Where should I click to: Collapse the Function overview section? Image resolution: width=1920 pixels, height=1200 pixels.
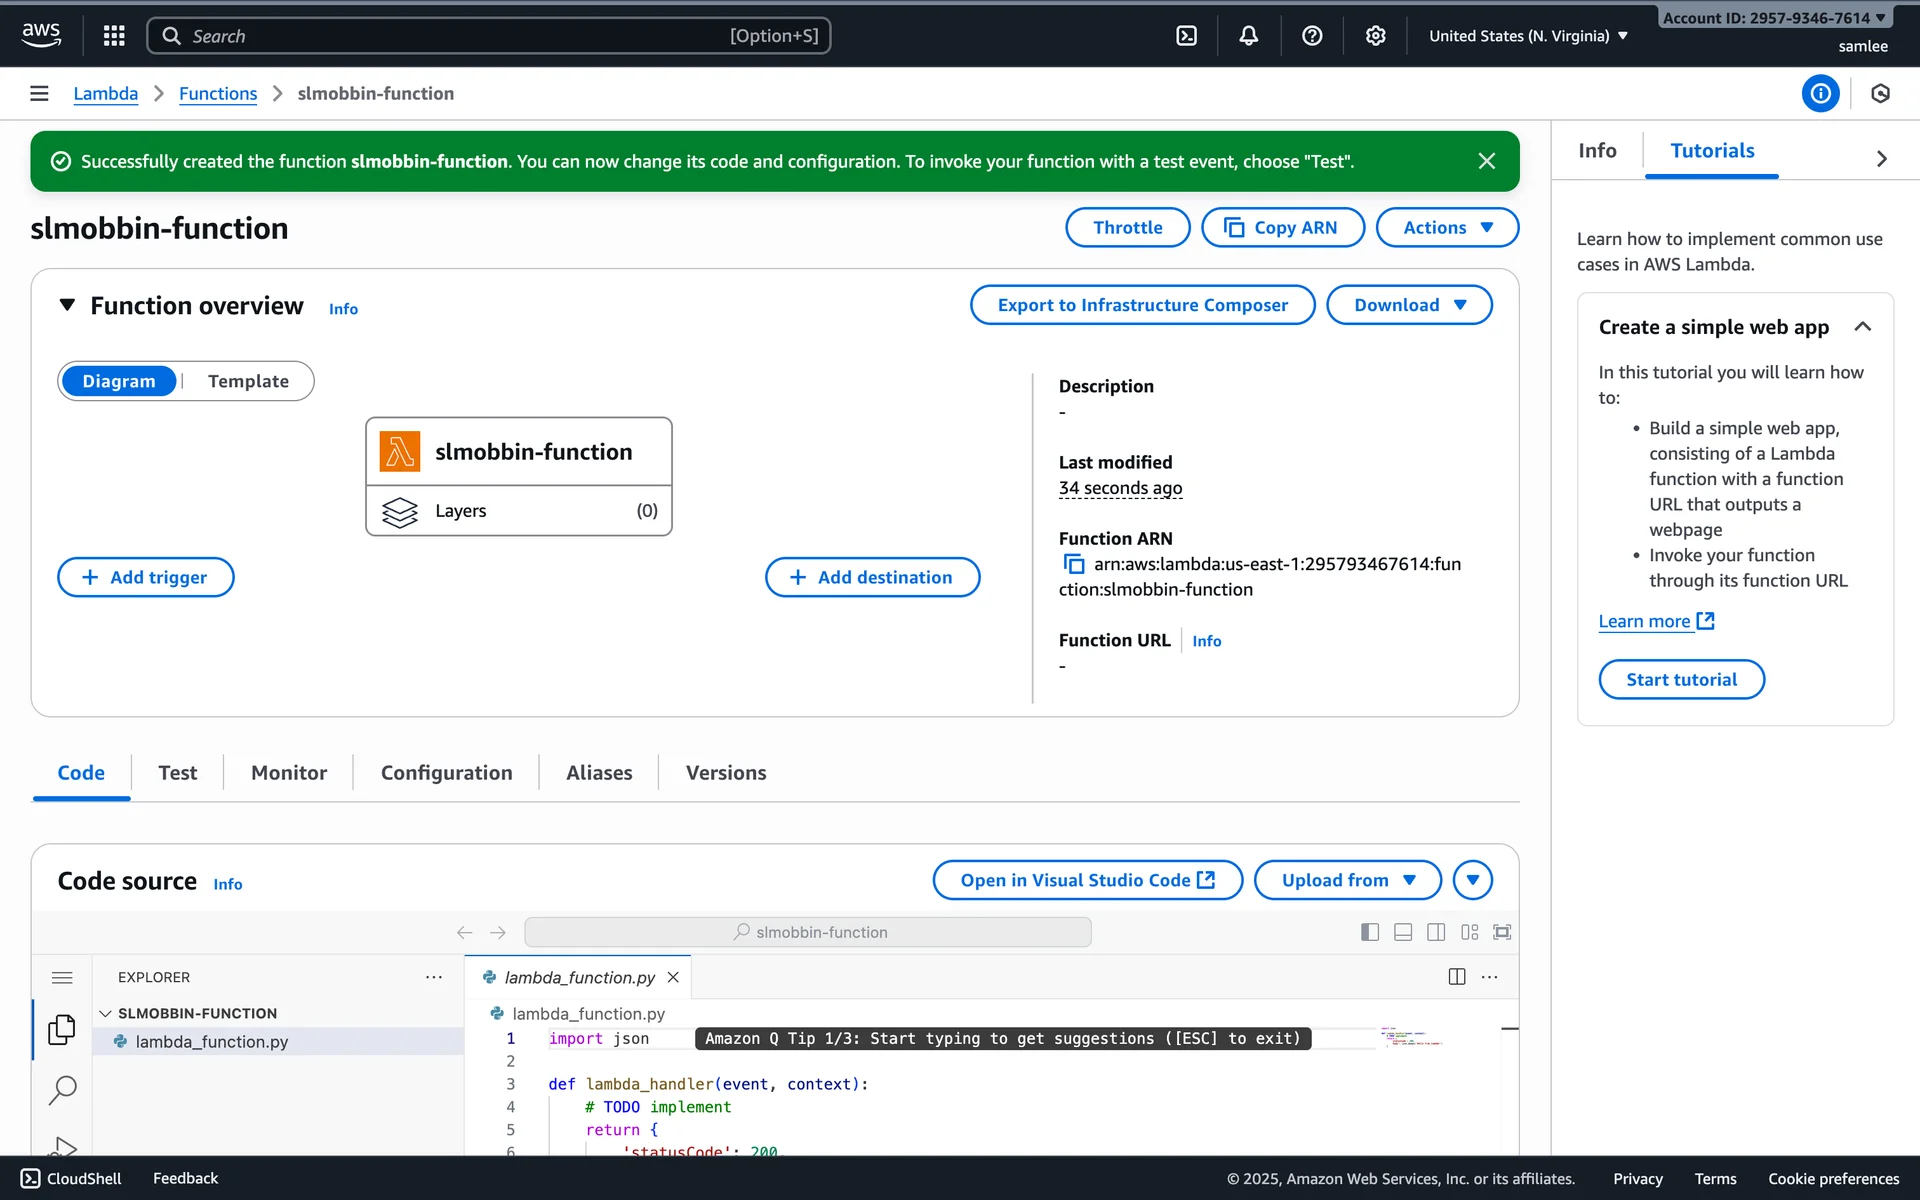pos(67,305)
